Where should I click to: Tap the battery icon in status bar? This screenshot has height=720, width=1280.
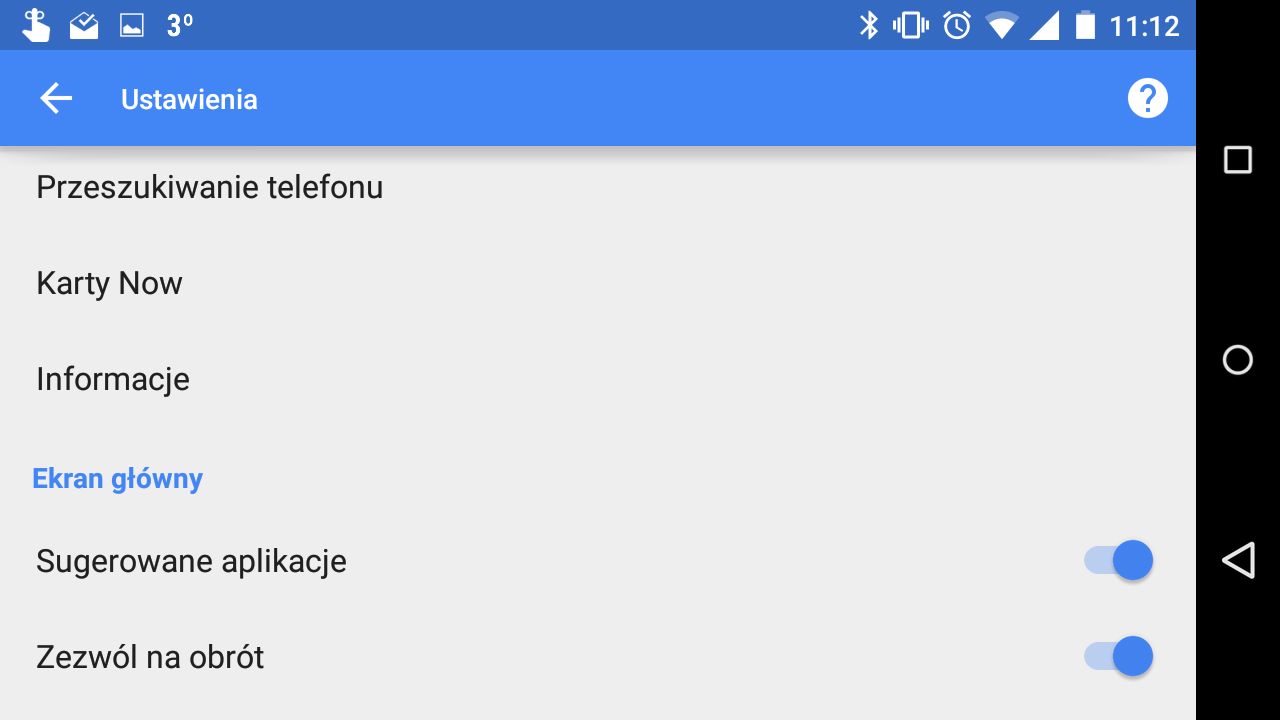tap(1085, 25)
